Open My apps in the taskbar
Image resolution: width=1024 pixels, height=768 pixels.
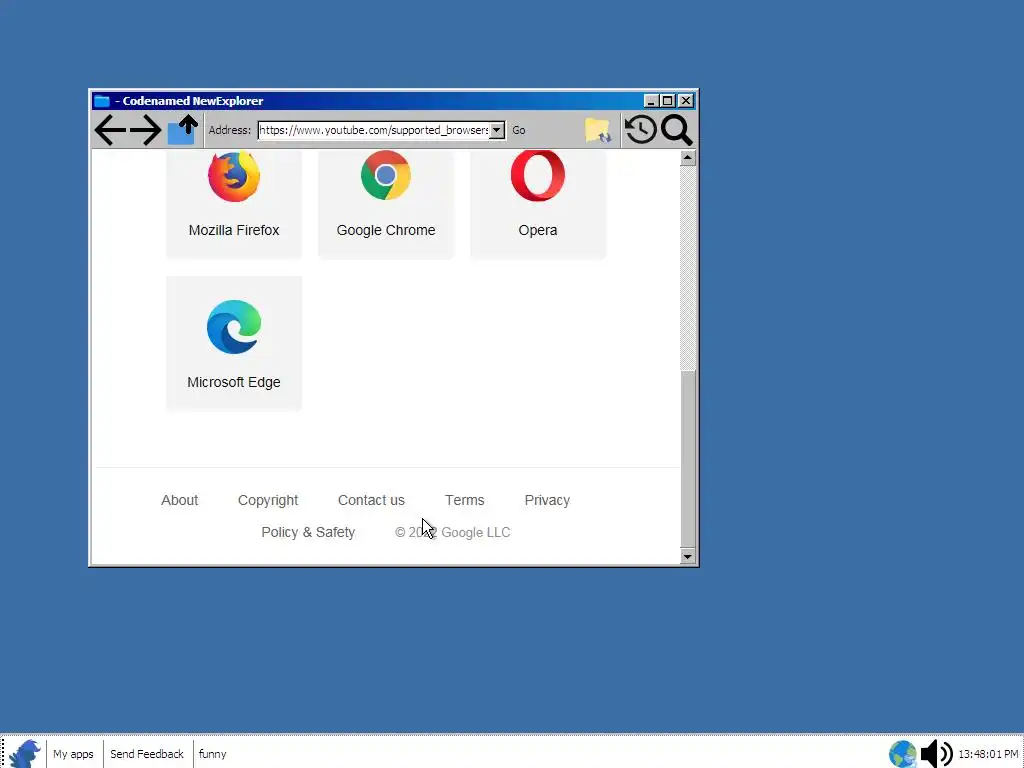coord(73,754)
